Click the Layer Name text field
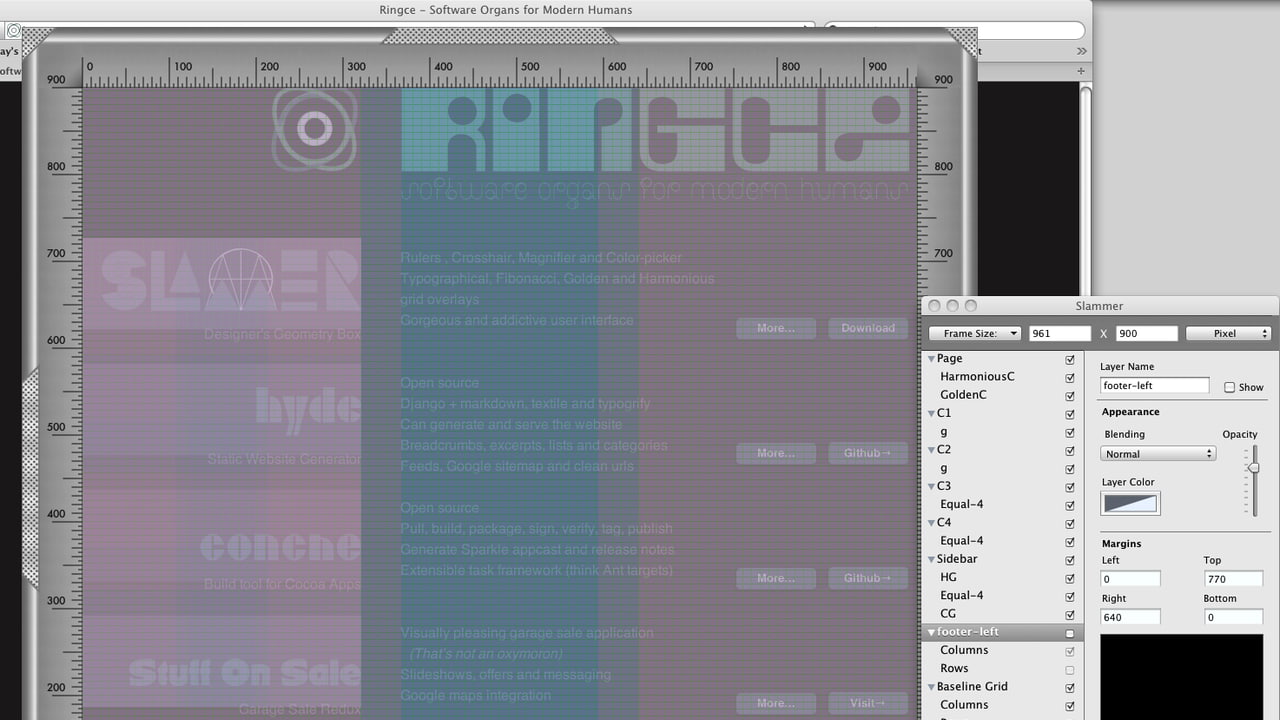 [1155, 386]
